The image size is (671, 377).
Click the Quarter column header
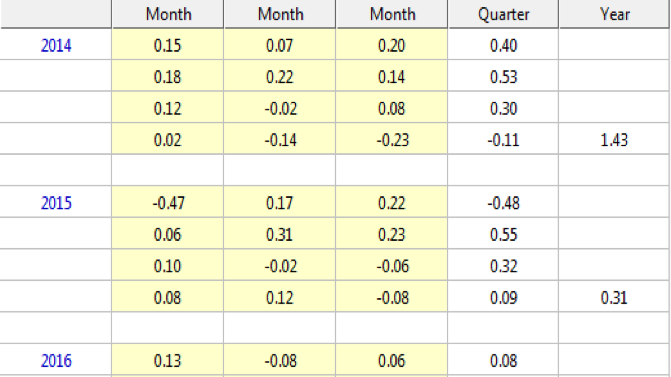point(503,14)
